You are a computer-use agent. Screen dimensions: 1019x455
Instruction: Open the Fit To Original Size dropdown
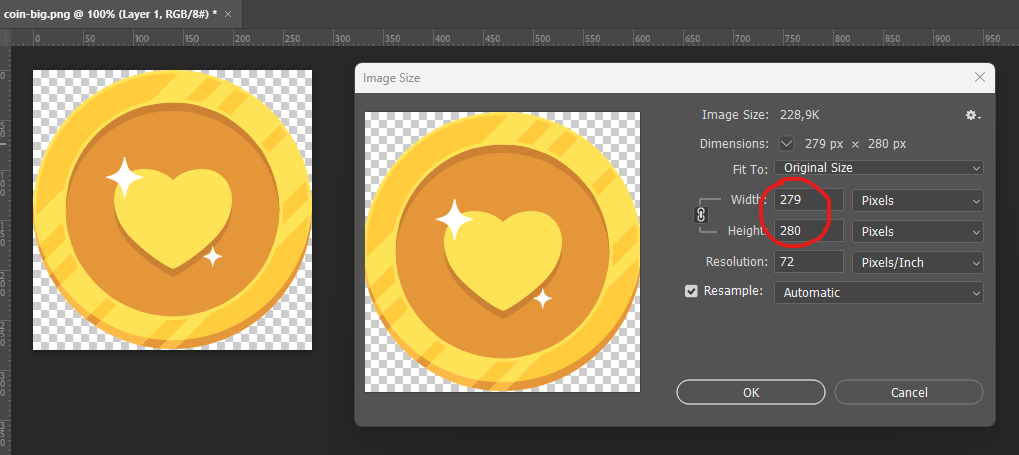[878, 168]
